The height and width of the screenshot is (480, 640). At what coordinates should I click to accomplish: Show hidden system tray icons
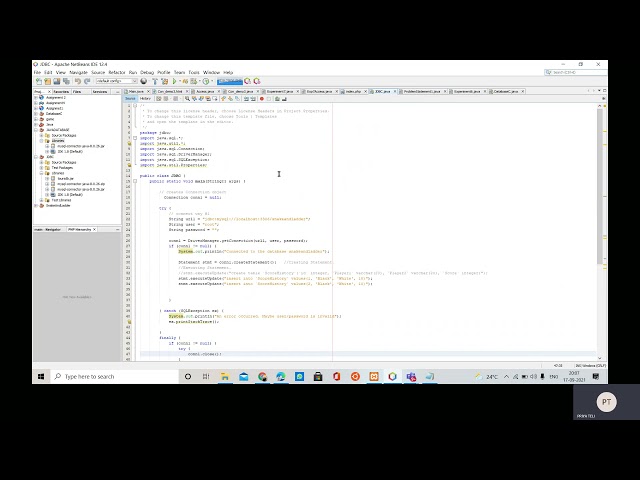(507, 376)
